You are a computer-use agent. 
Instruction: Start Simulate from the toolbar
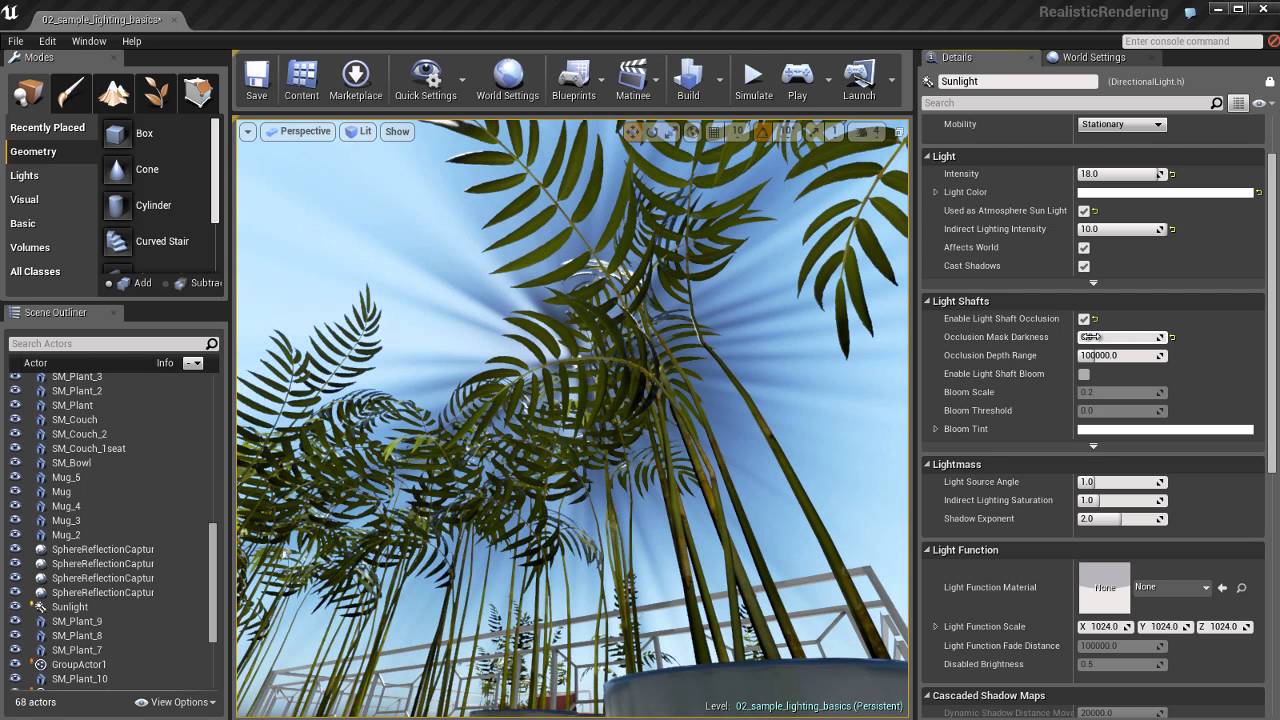[x=754, y=80]
